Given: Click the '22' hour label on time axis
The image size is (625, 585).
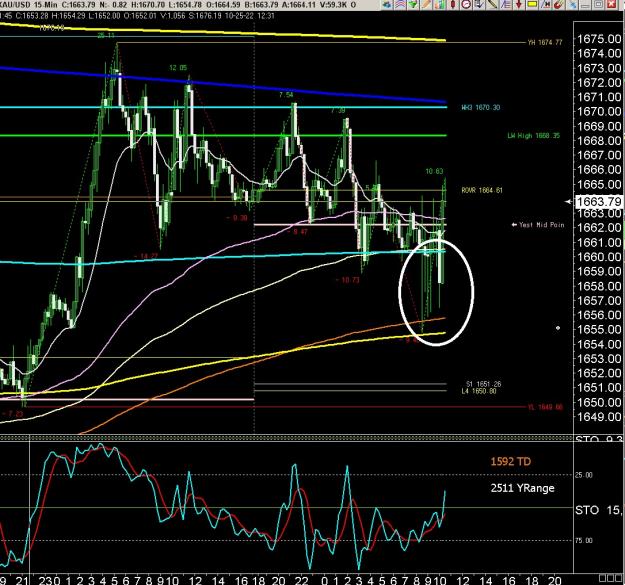Looking at the screenshot, I should pyautogui.click(x=302, y=580).
